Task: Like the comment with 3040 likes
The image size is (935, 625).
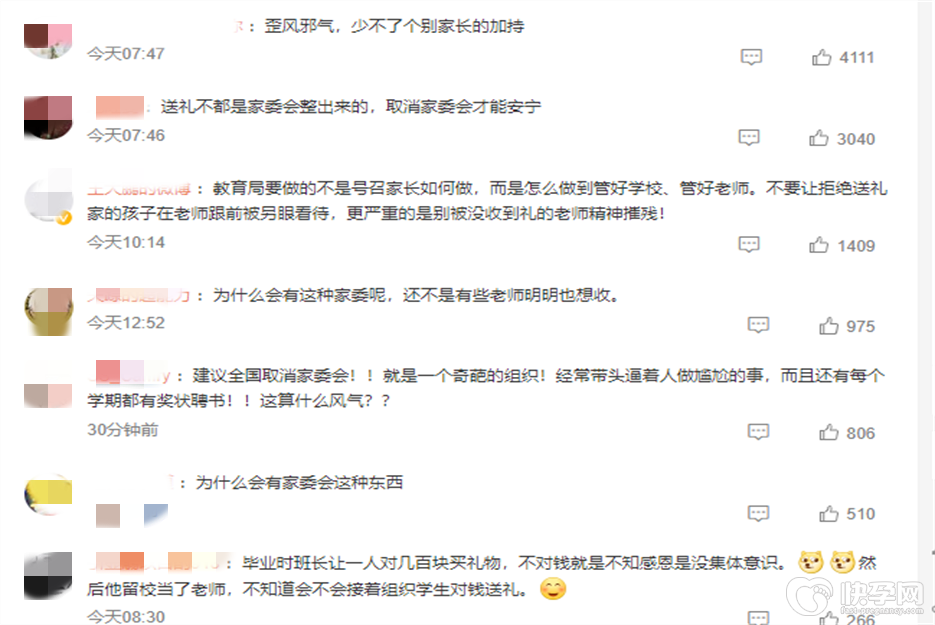Action: coord(819,138)
